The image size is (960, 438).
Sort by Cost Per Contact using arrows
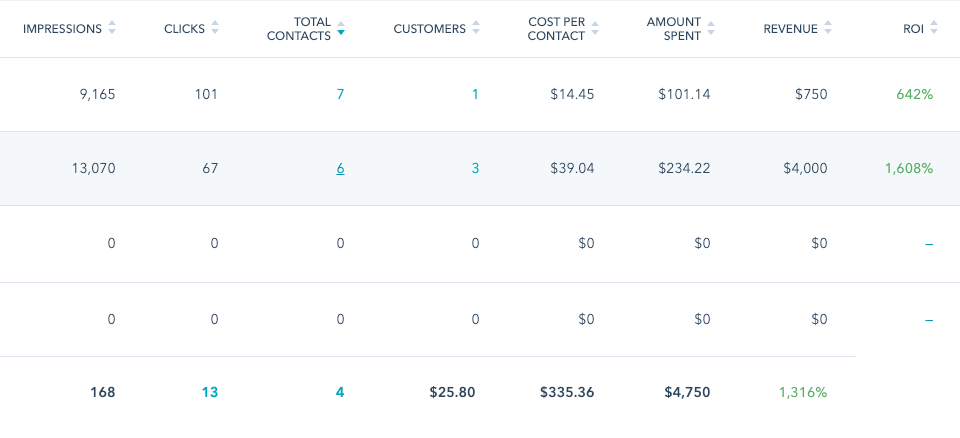pyautogui.click(x=596, y=29)
